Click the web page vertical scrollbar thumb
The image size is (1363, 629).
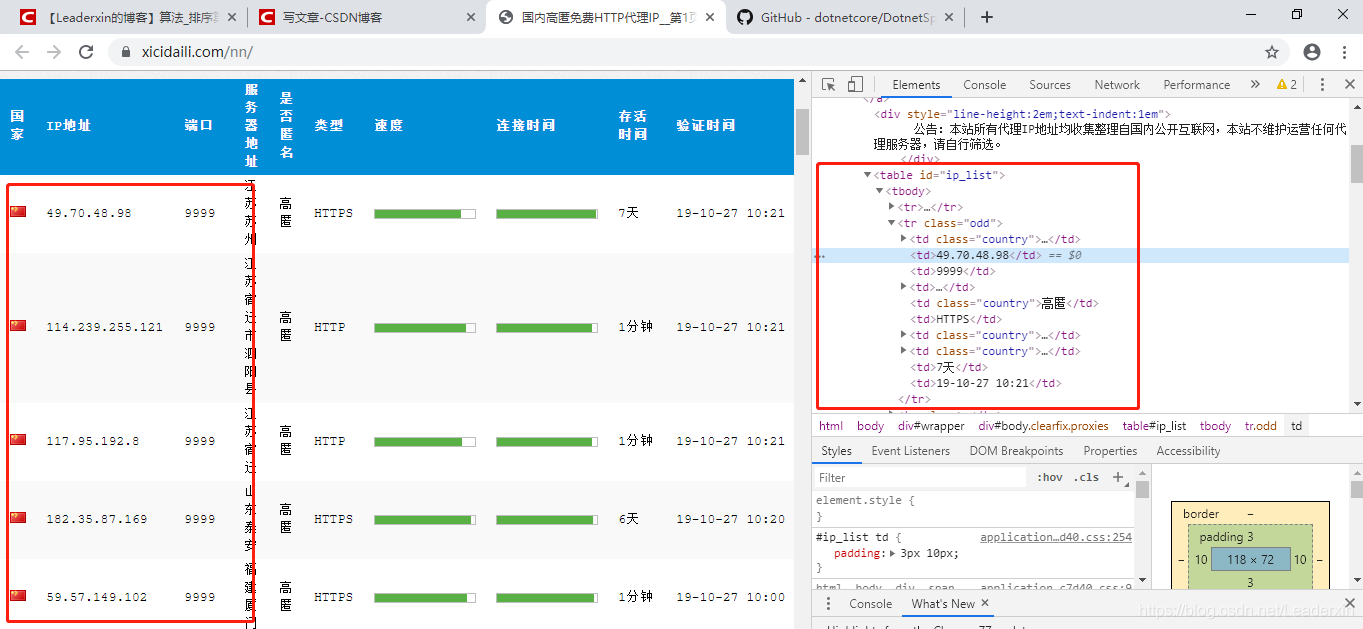[802, 131]
